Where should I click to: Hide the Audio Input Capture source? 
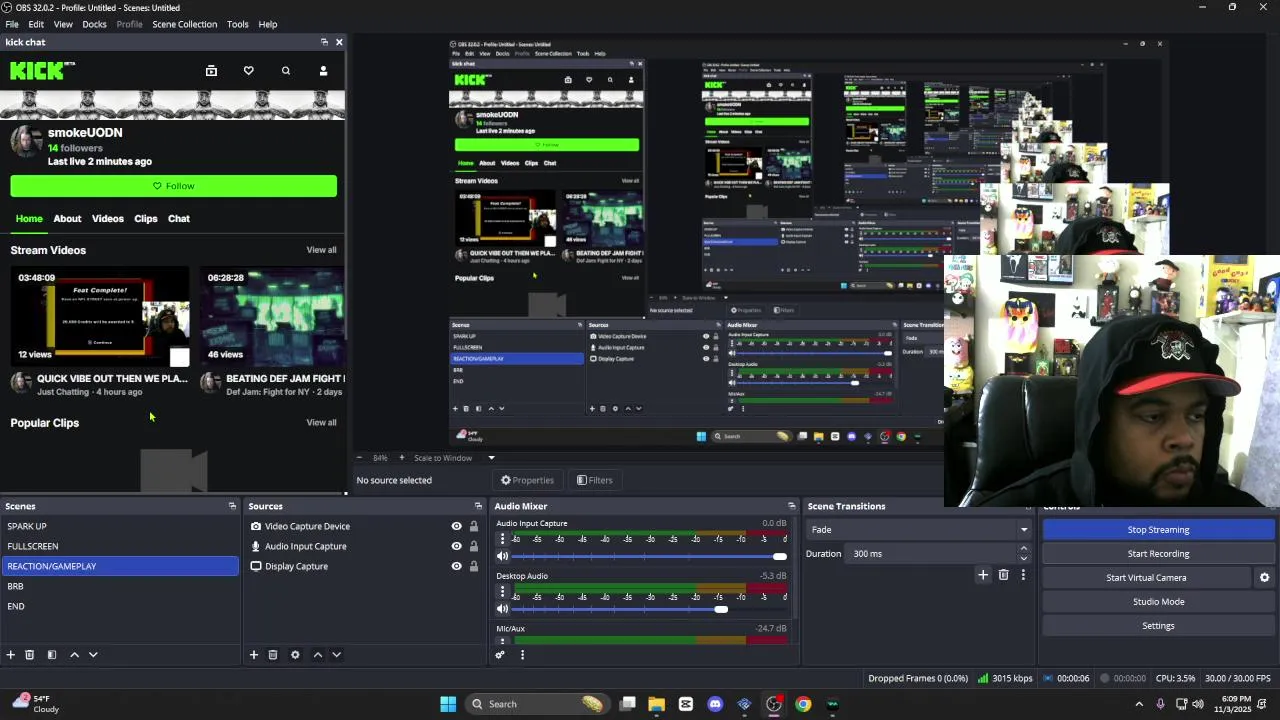[x=457, y=546]
